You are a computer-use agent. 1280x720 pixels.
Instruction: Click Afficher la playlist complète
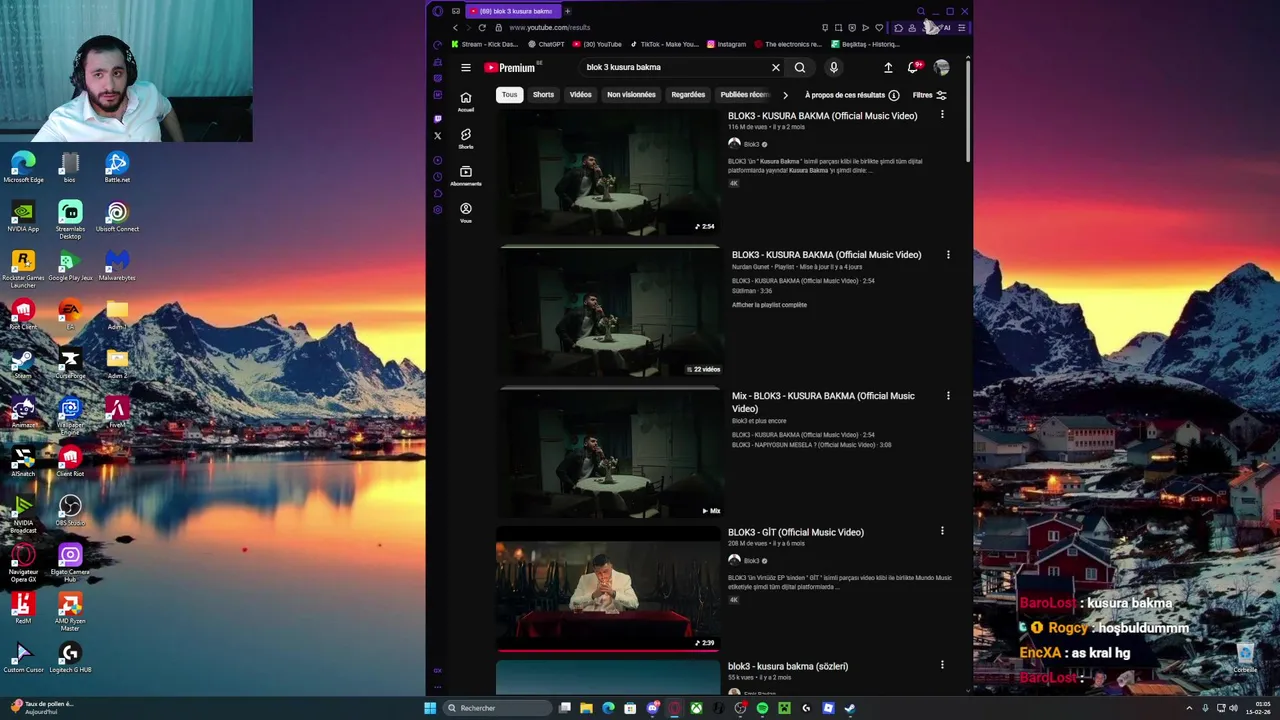click(x=769, y=305)
